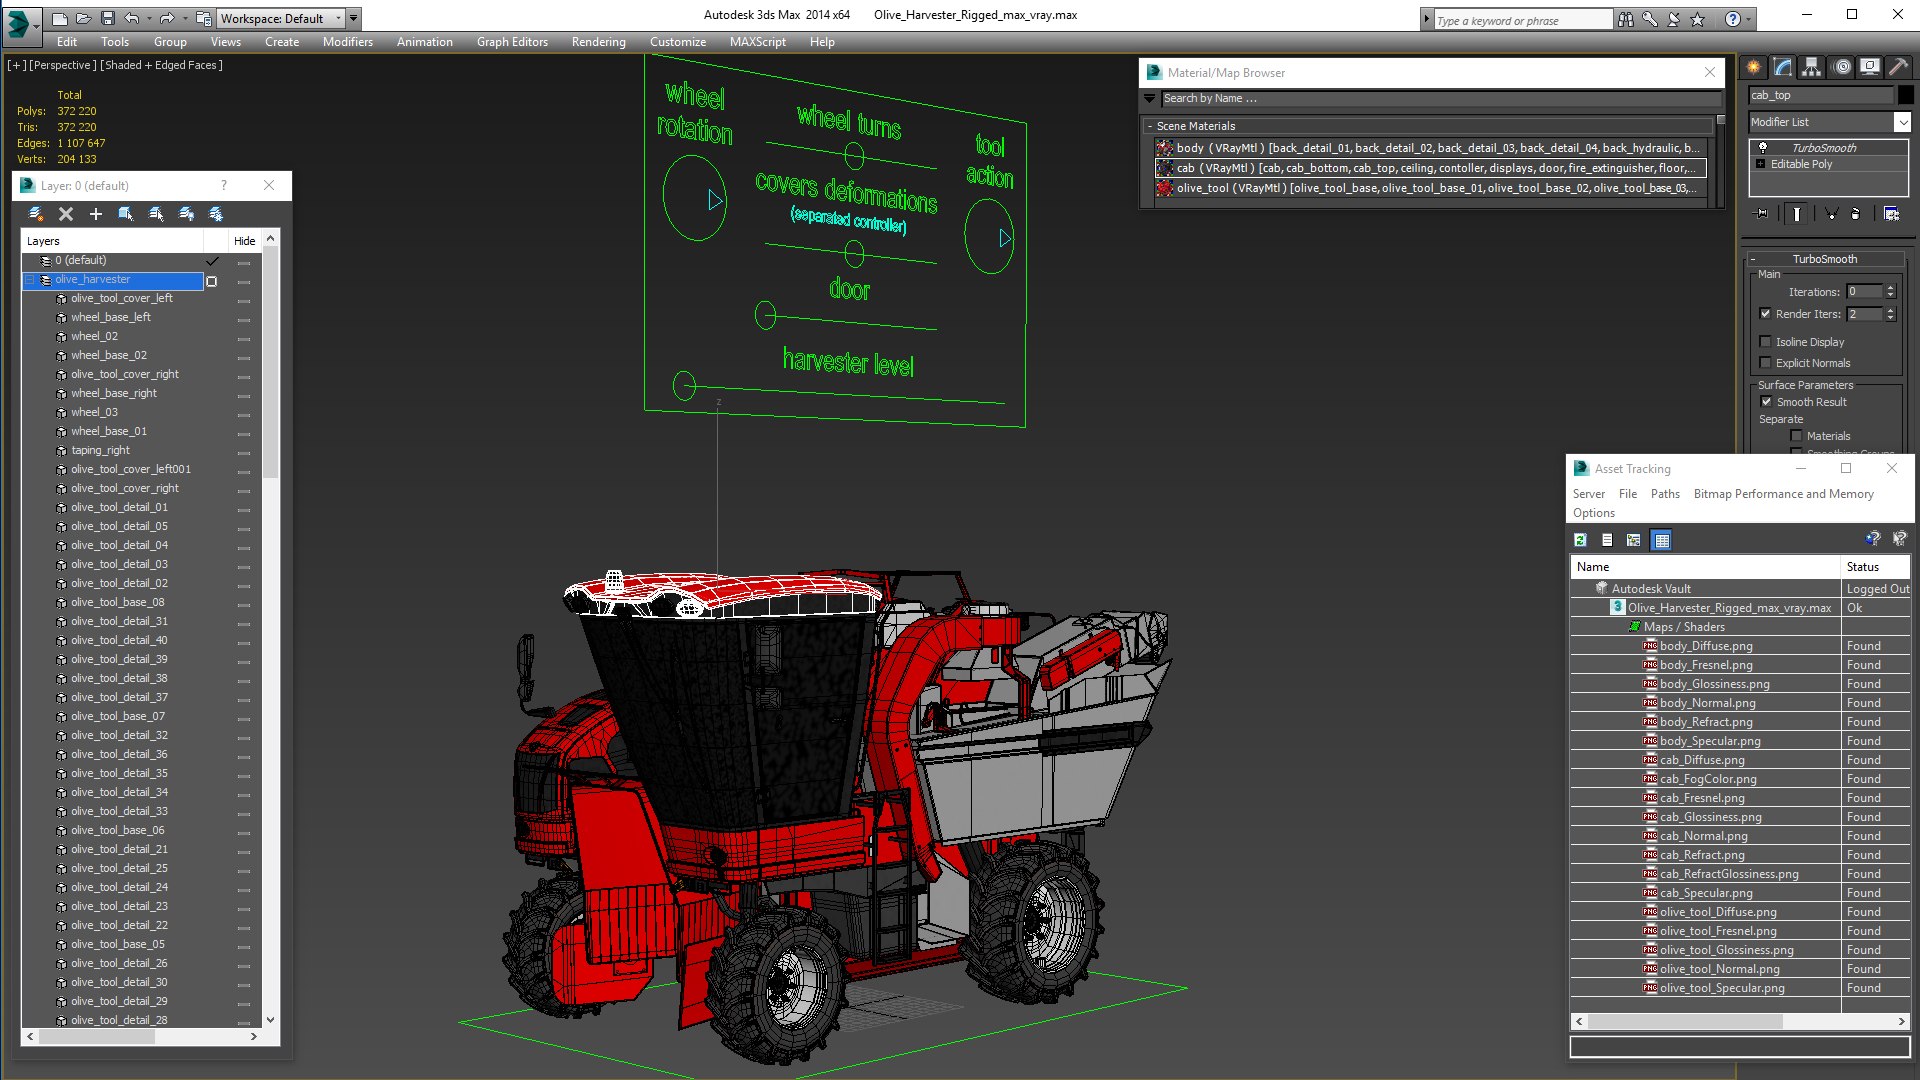Toggle the olive_harvester layer current-layer box
The width and height of the screenshot is (1920, 1080).
click(x=211, y=281)
